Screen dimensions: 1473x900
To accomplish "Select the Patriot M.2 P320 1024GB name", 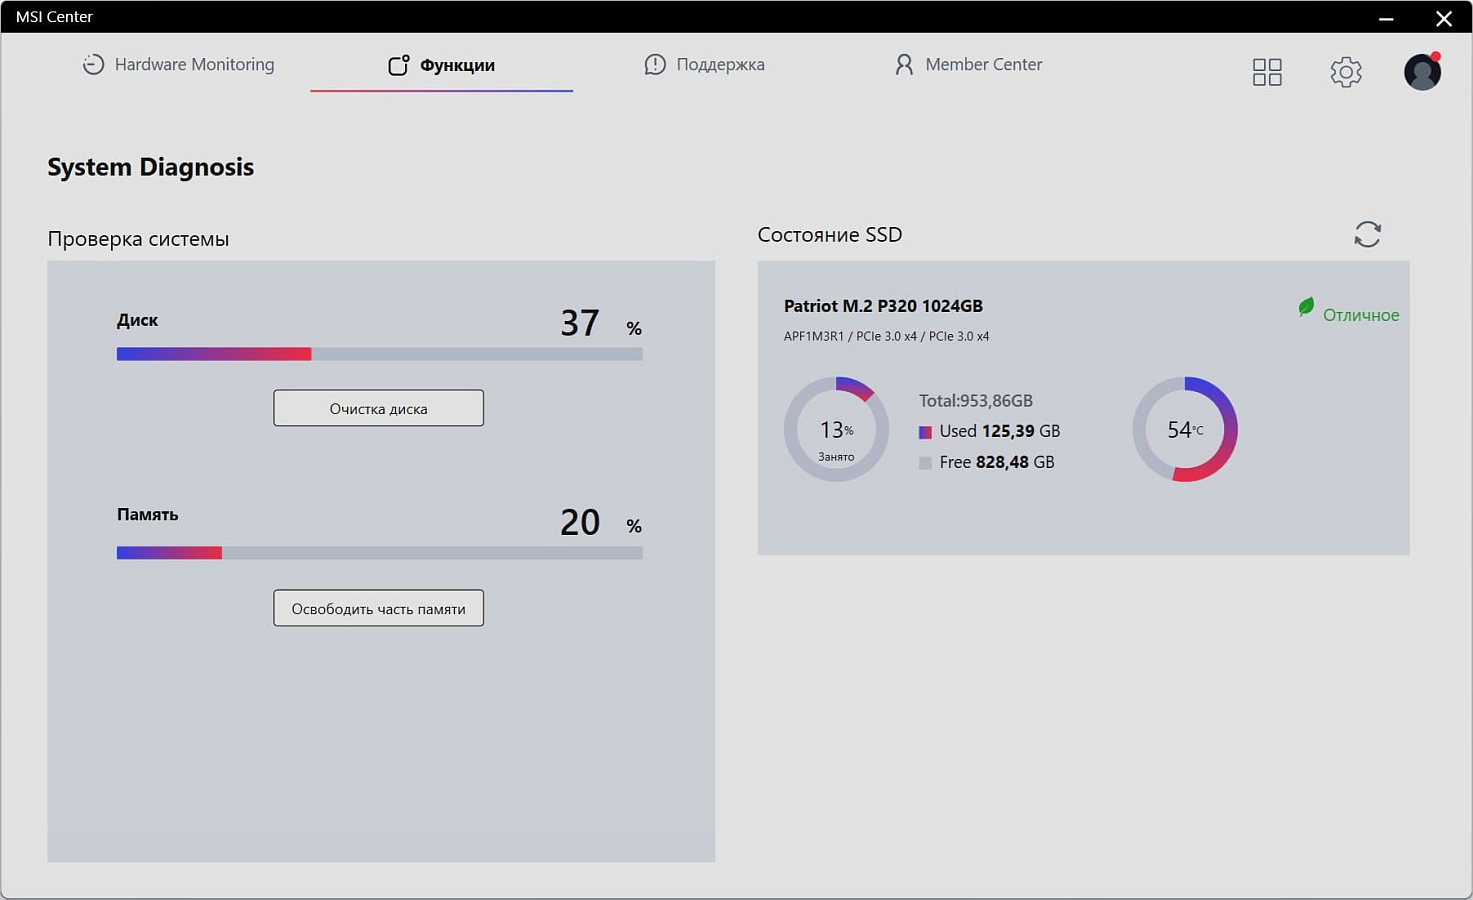I will point(883,306).
